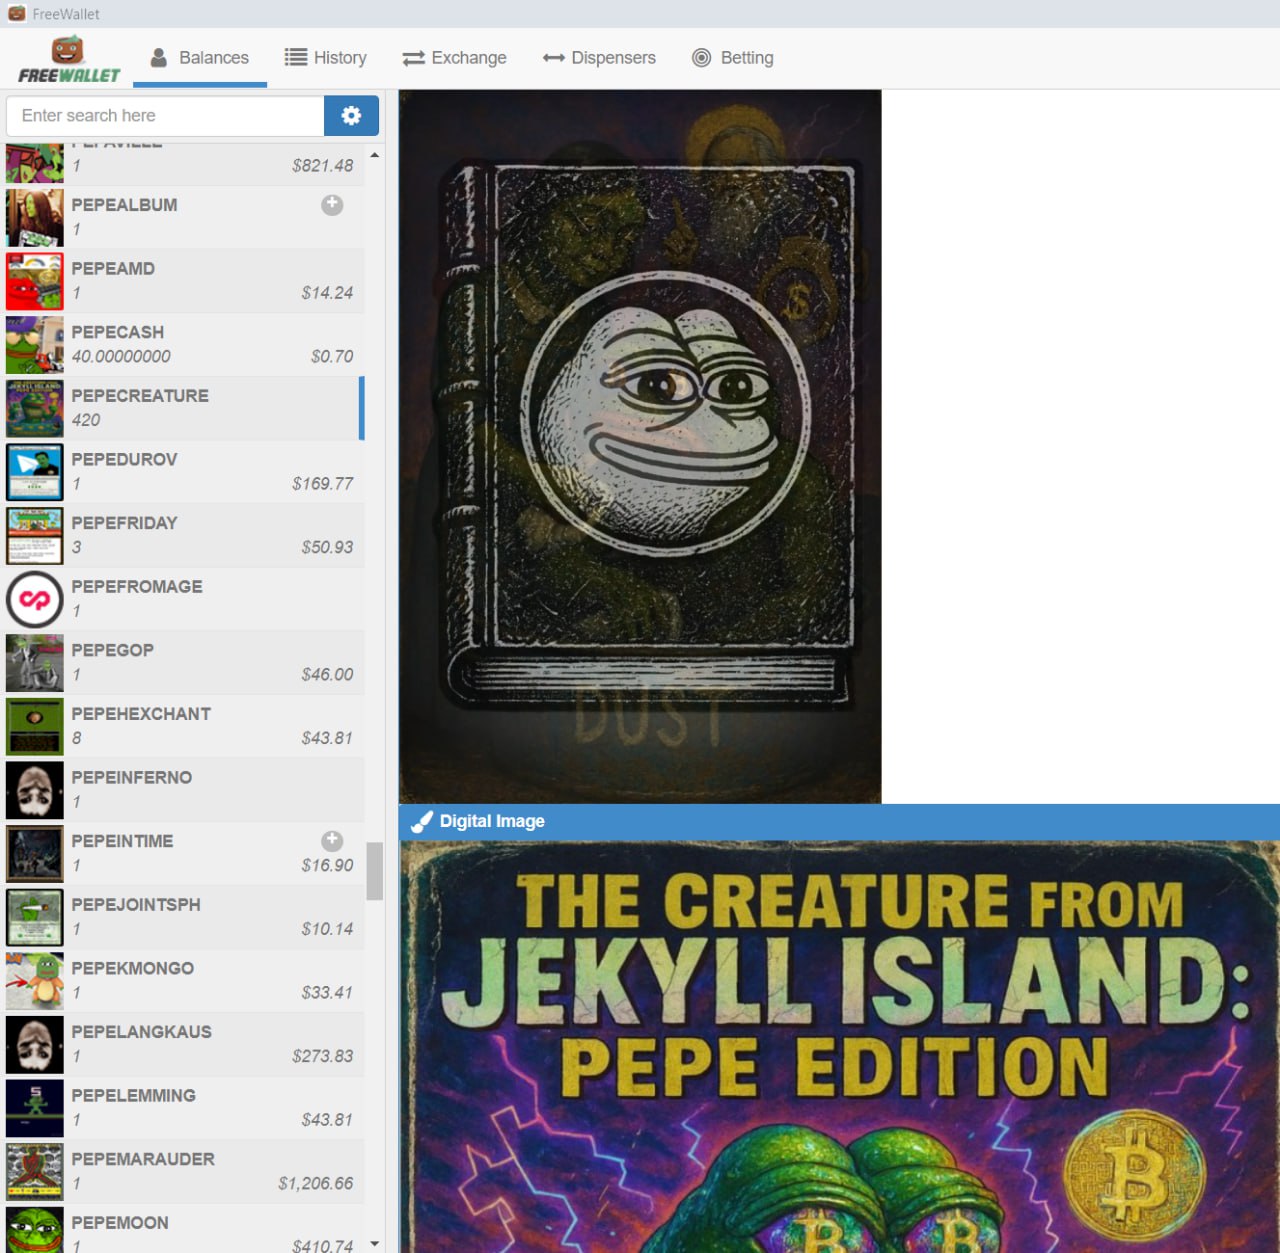1280x1253 pixels.
Task: Open the Balances tab
Action: click(200, 58)
